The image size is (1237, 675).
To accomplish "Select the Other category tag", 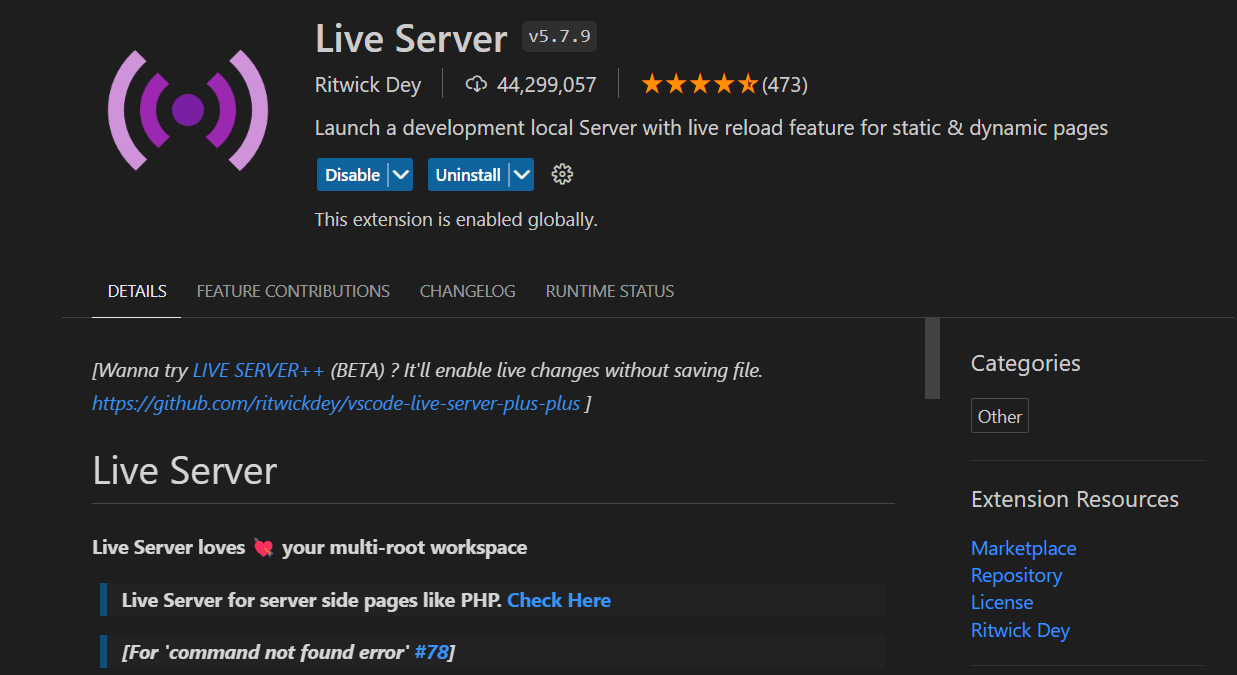I will (x=999, y=416).
